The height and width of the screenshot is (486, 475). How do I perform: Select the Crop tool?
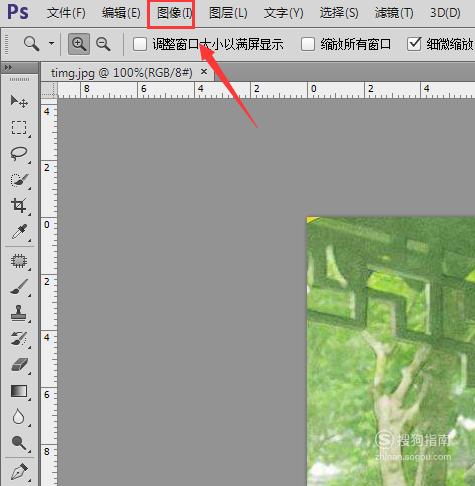point(19,206)
